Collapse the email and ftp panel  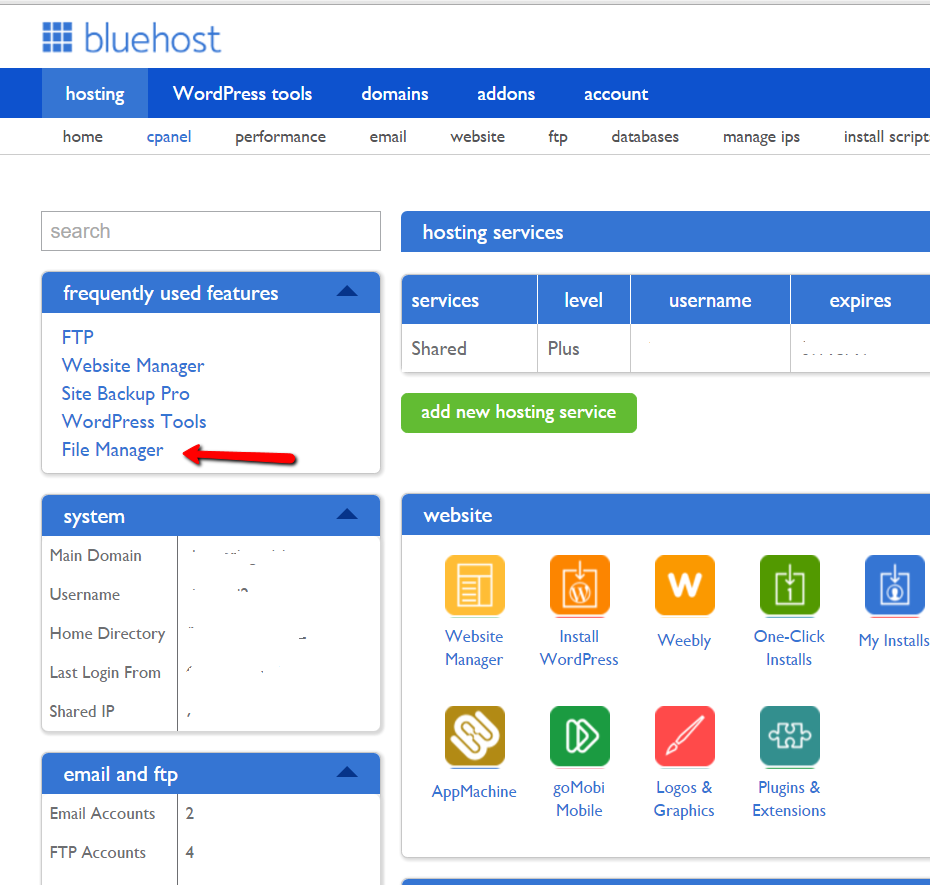point(347,772)
